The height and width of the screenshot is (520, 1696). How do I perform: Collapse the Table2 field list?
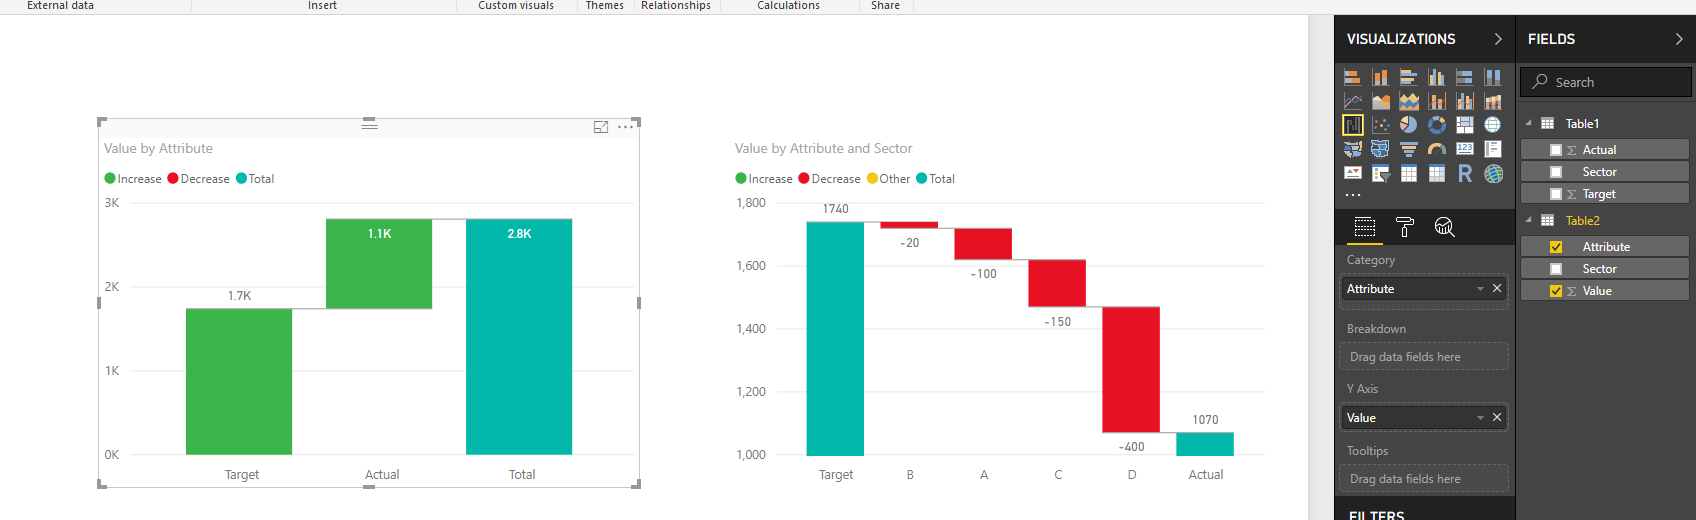[x=1529, y=221]
